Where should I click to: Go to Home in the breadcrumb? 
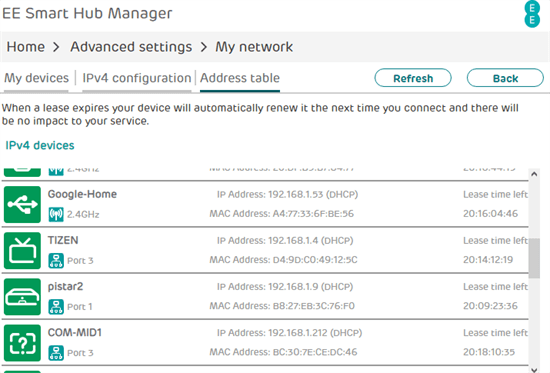click(x=26, y=47)
